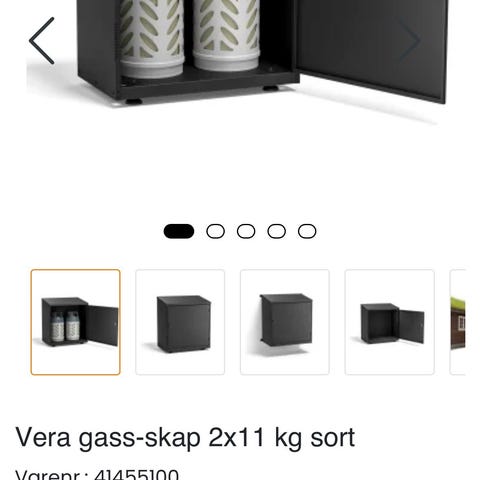The image size is (480, 480).
Task: Select the first filled carousel indicator dot
Action: point(179,231)
